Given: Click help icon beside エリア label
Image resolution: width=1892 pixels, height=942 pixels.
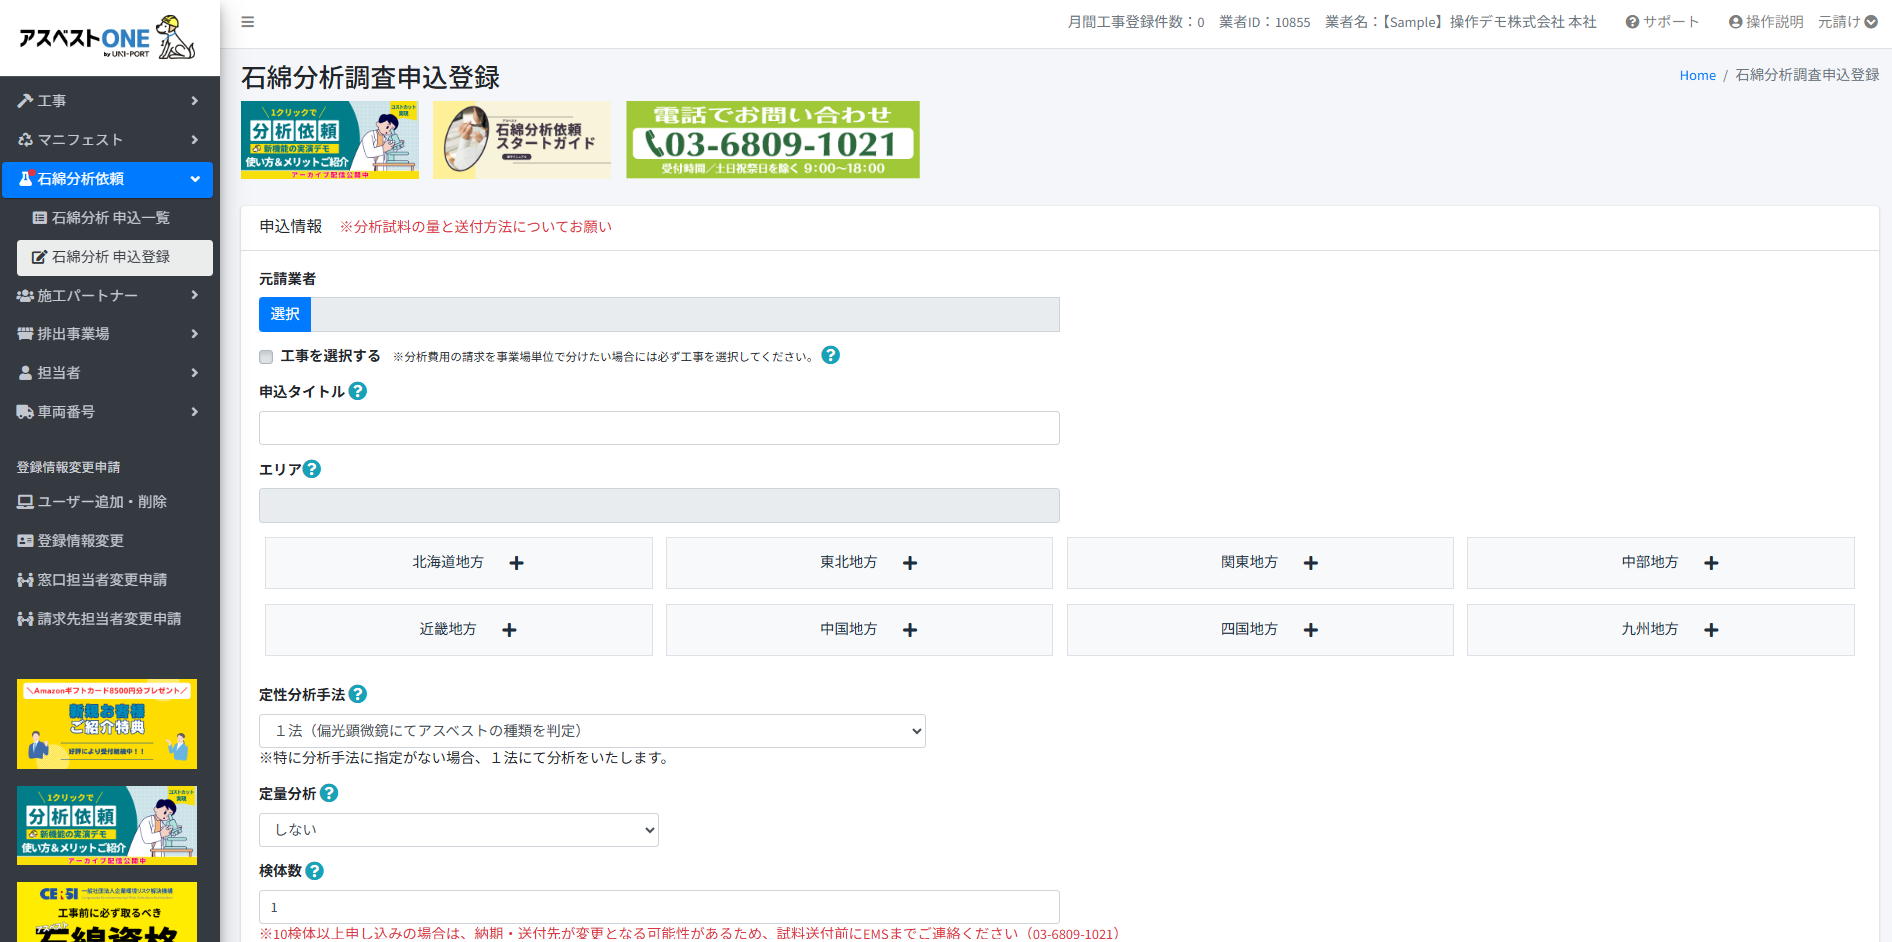Looking at the screenshot, I should (312, 469).
